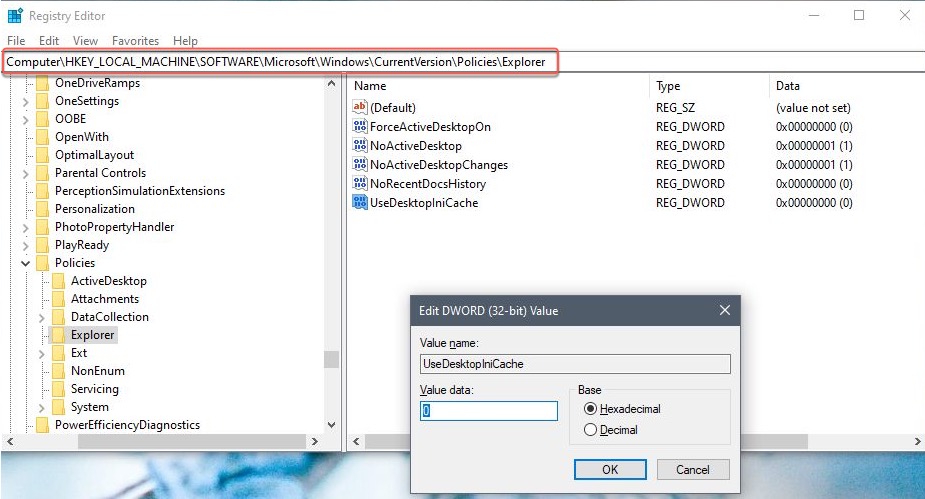Click the DataCollection folder icon

pyautogui.click(x=58, y=317)
